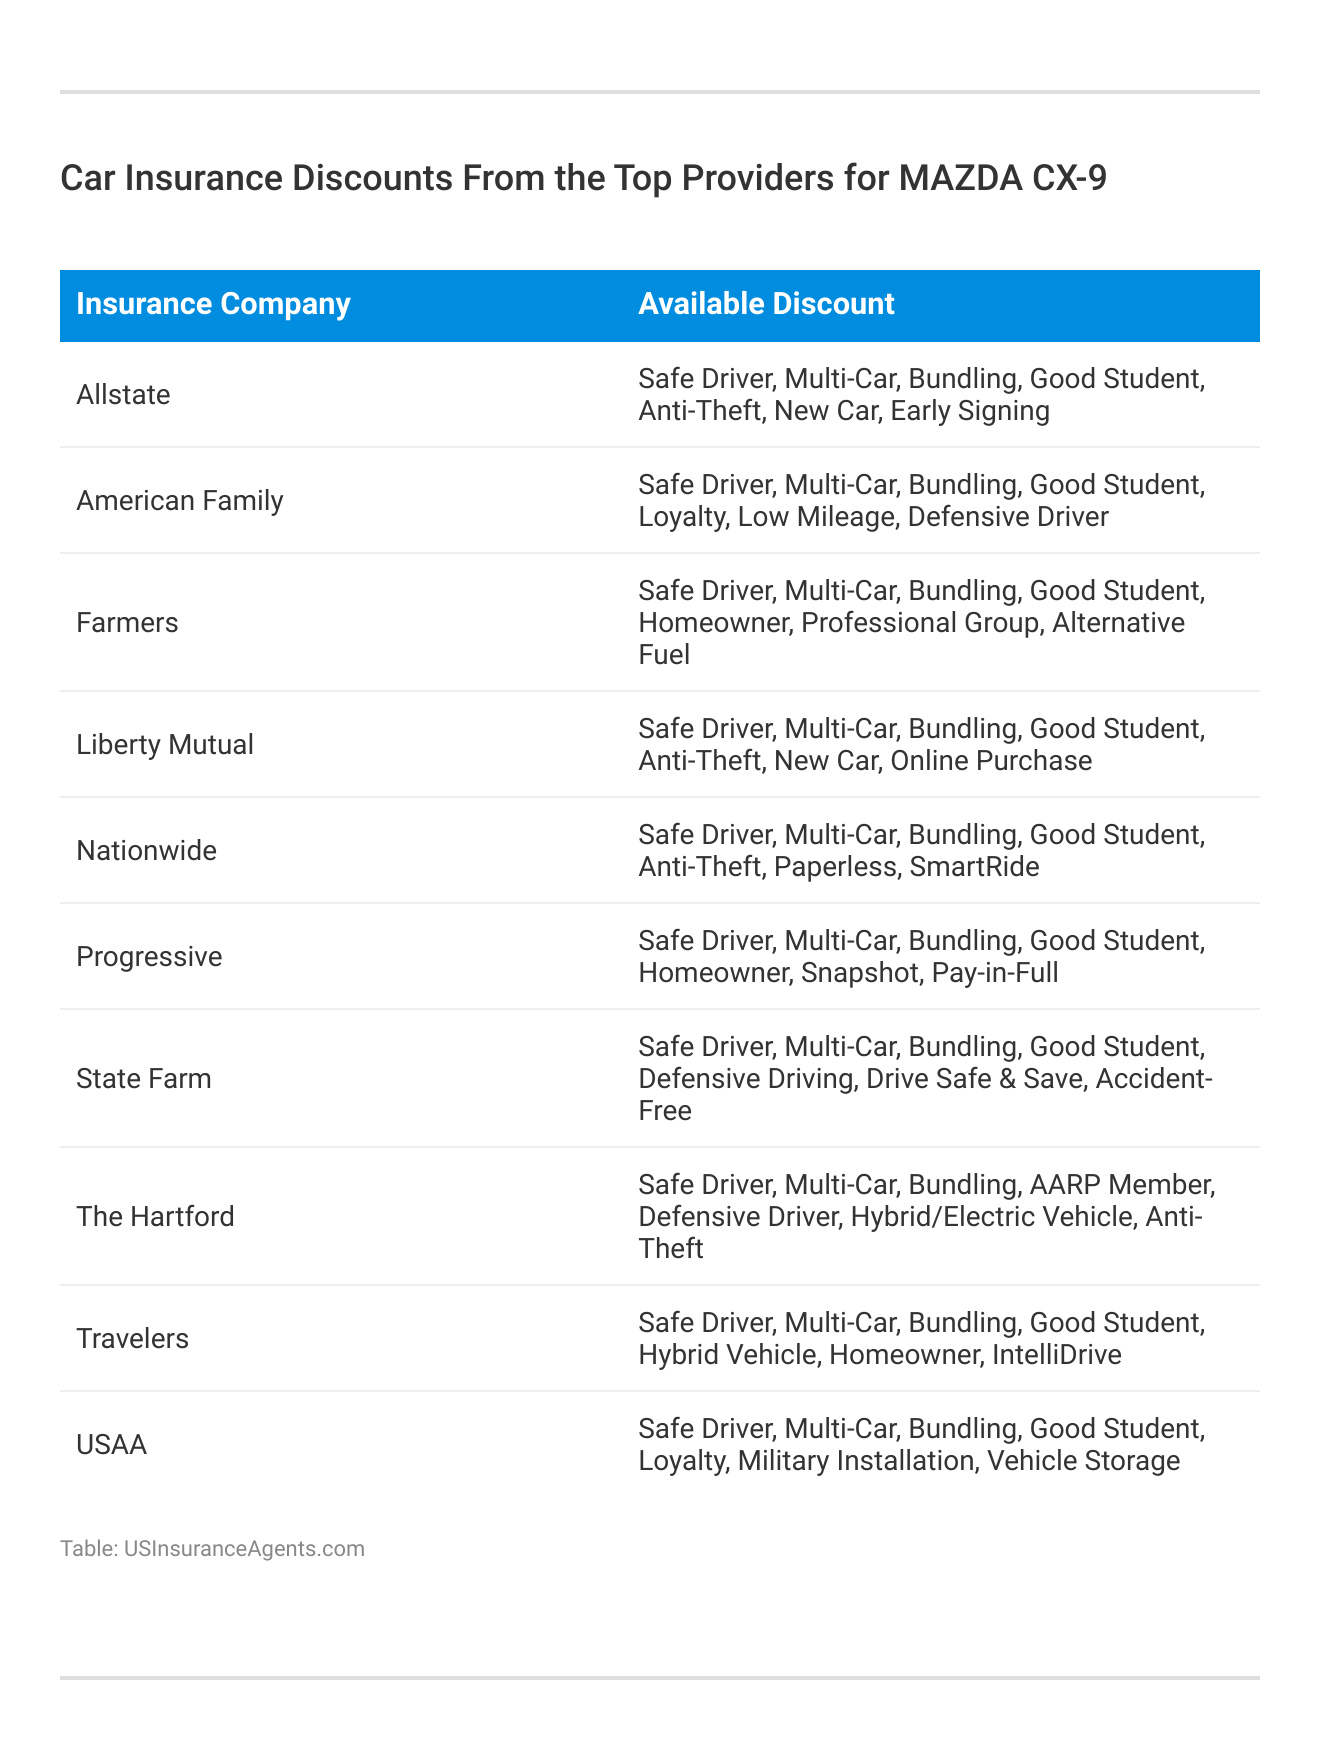
Task: Click the table title mentioning MAZDA CX-9
Action: (x=583, y=178)
